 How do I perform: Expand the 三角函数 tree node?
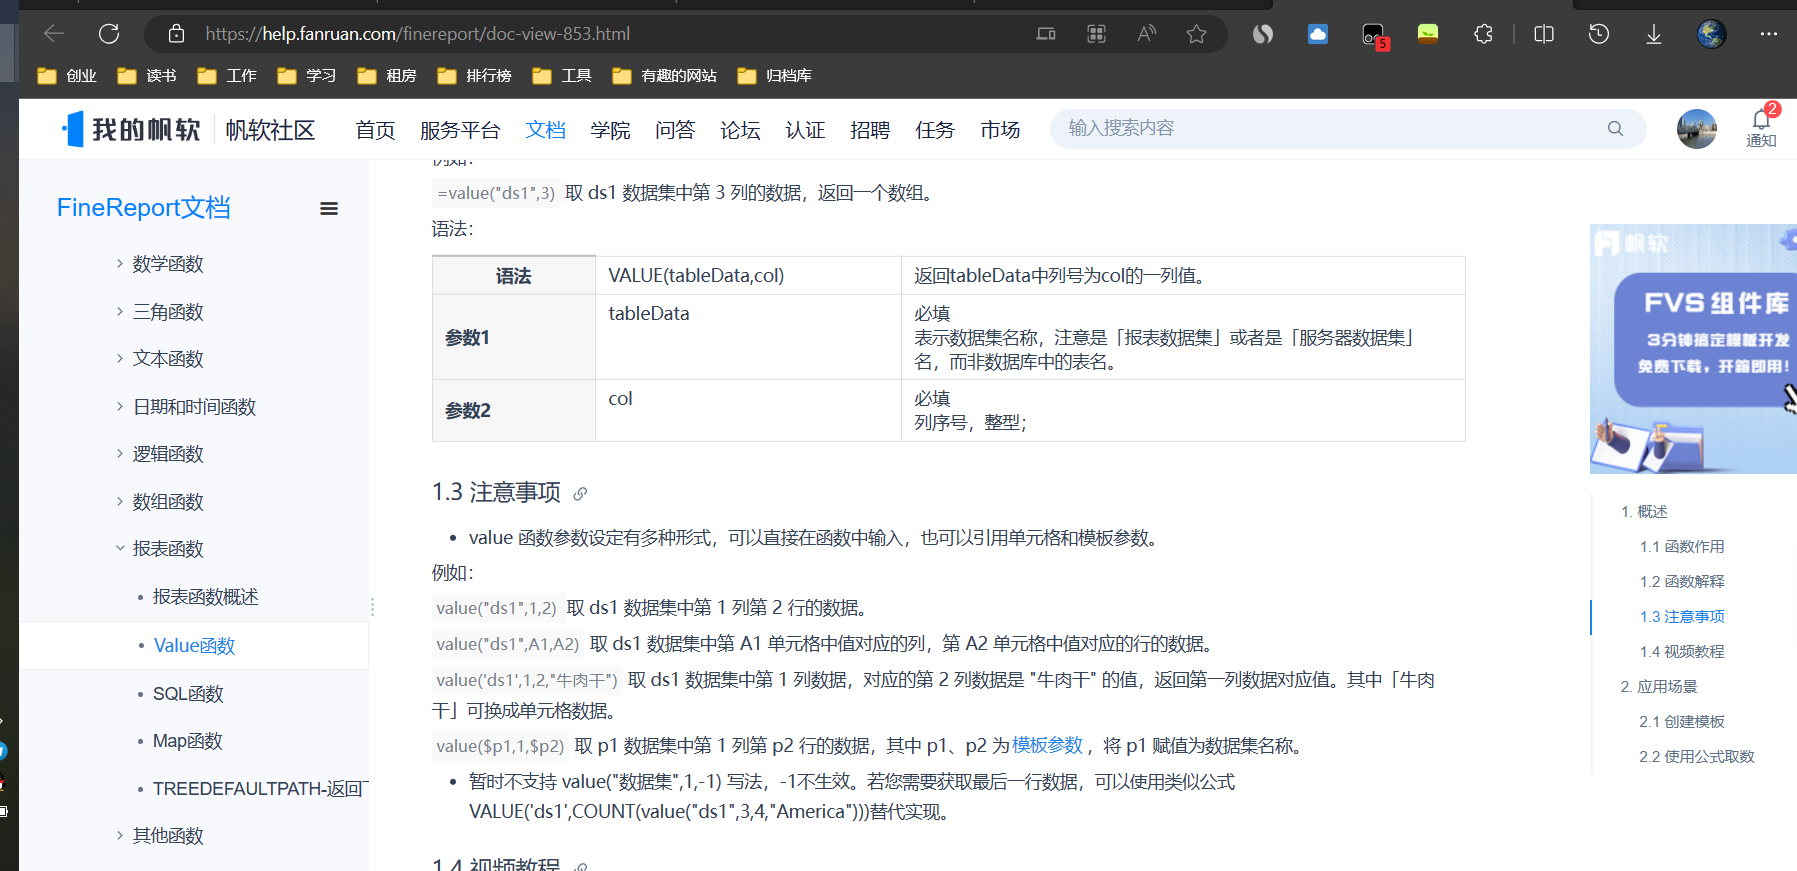(x=120, y=312)
